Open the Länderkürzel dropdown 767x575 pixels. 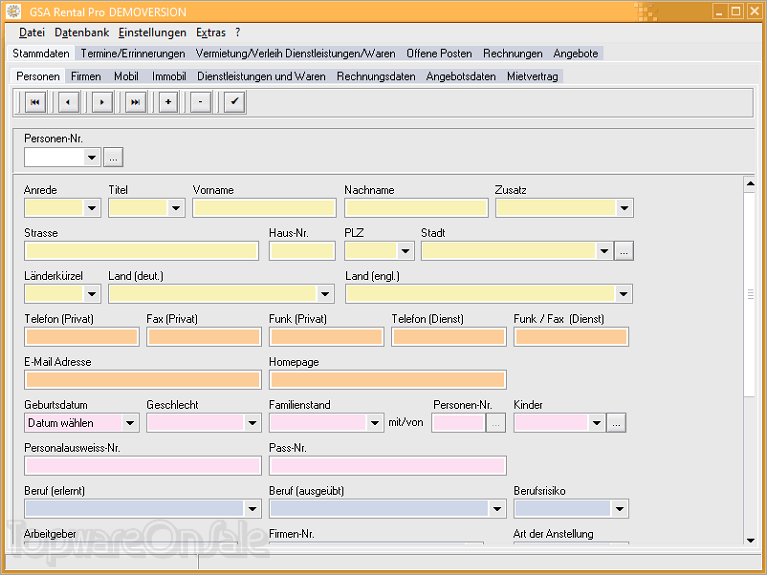[91, 294]
